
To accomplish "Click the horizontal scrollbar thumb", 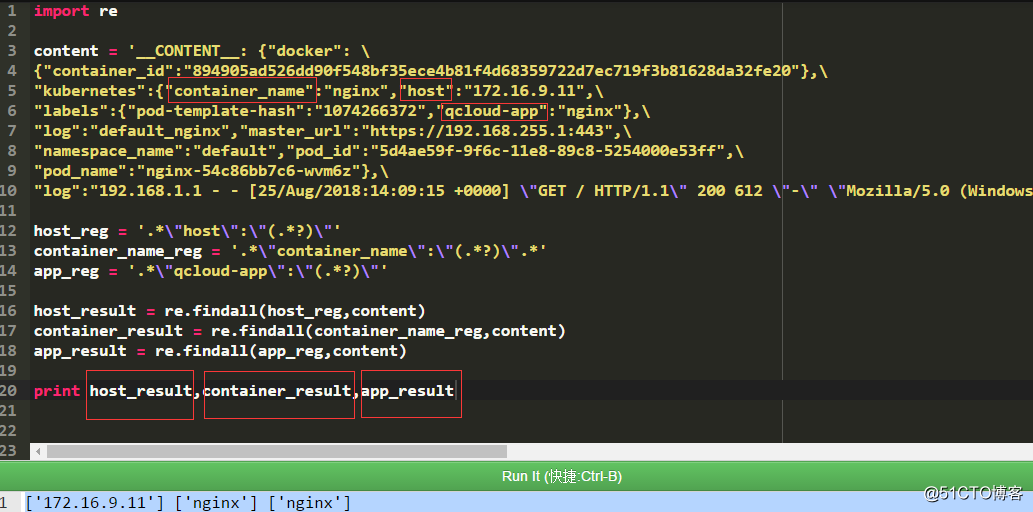I will (277, 452).
